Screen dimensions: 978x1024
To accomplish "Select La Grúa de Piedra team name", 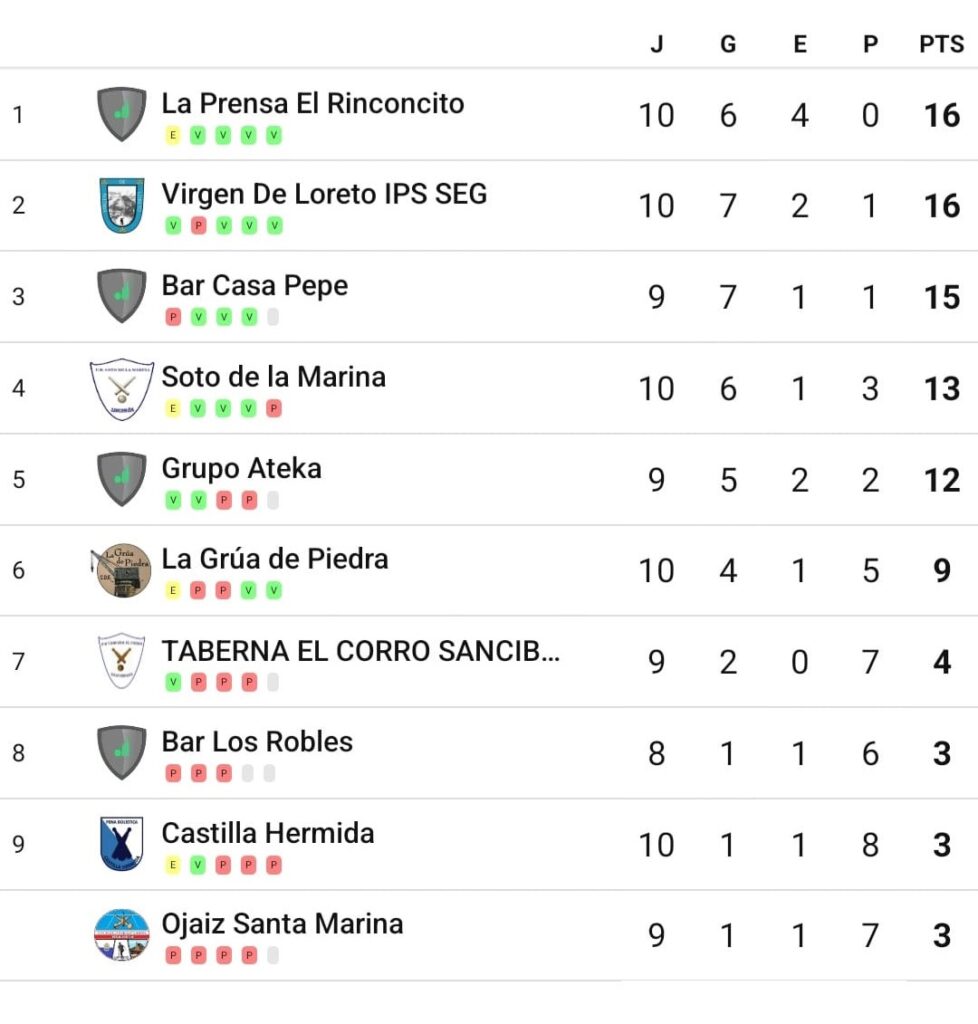I will pyautogui.click(x=275, y=559).
